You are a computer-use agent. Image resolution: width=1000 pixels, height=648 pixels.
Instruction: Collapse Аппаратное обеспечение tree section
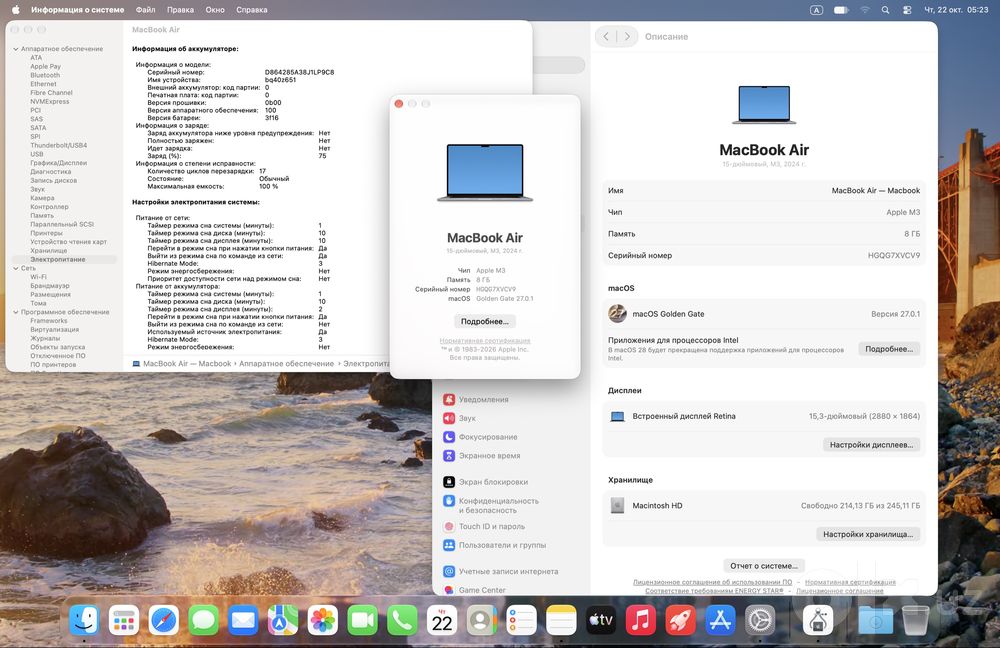[x=15, y=48]
